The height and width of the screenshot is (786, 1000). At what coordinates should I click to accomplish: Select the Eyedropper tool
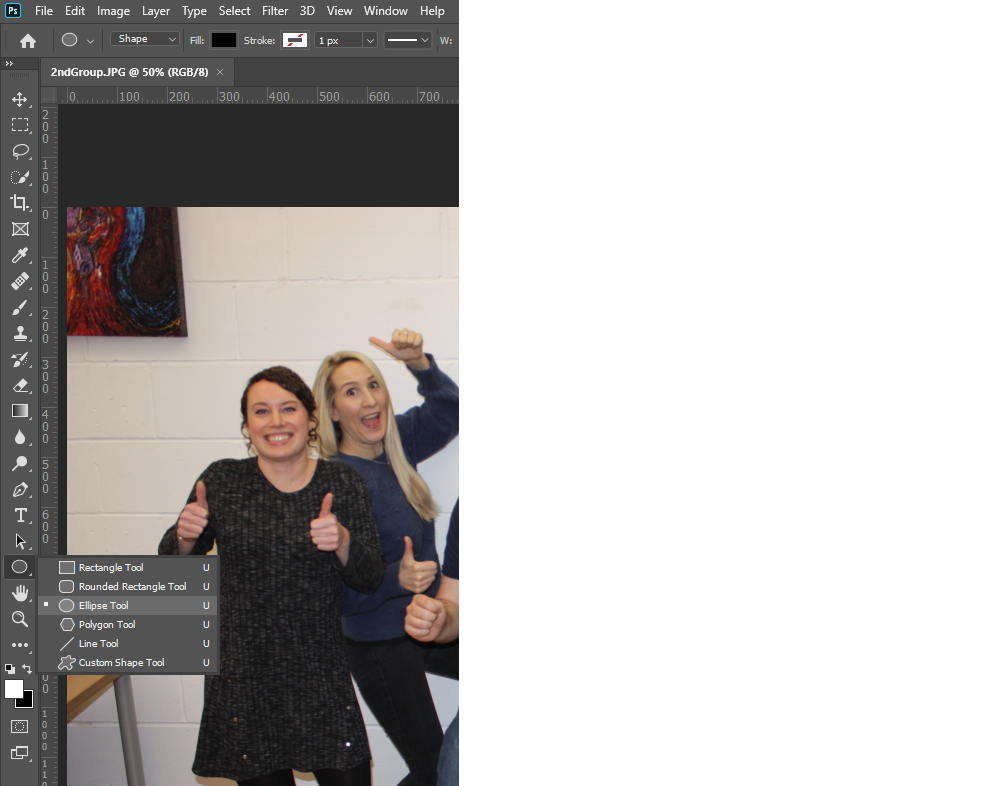(x=20, y=255)
